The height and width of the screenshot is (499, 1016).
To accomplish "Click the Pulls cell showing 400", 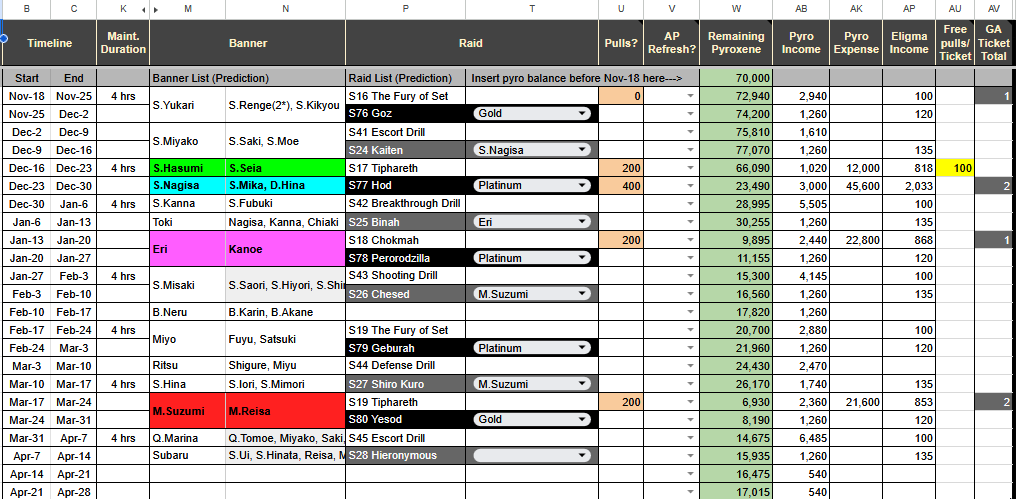I will 621,186.
